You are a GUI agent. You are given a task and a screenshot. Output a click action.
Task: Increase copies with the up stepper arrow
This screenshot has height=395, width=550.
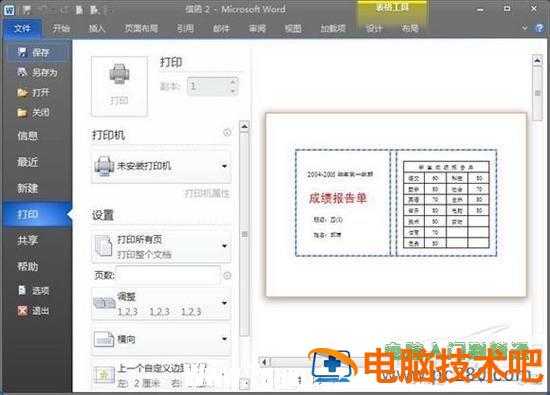click(233, 82)
